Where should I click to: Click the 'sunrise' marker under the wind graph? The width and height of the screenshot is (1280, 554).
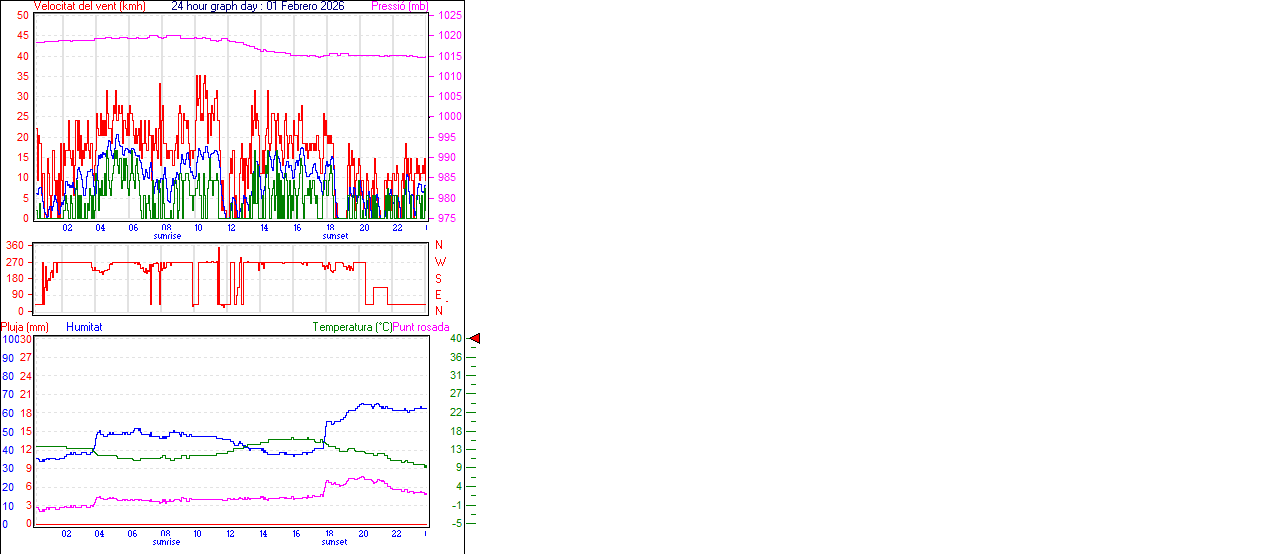click(x=167, y=236)
